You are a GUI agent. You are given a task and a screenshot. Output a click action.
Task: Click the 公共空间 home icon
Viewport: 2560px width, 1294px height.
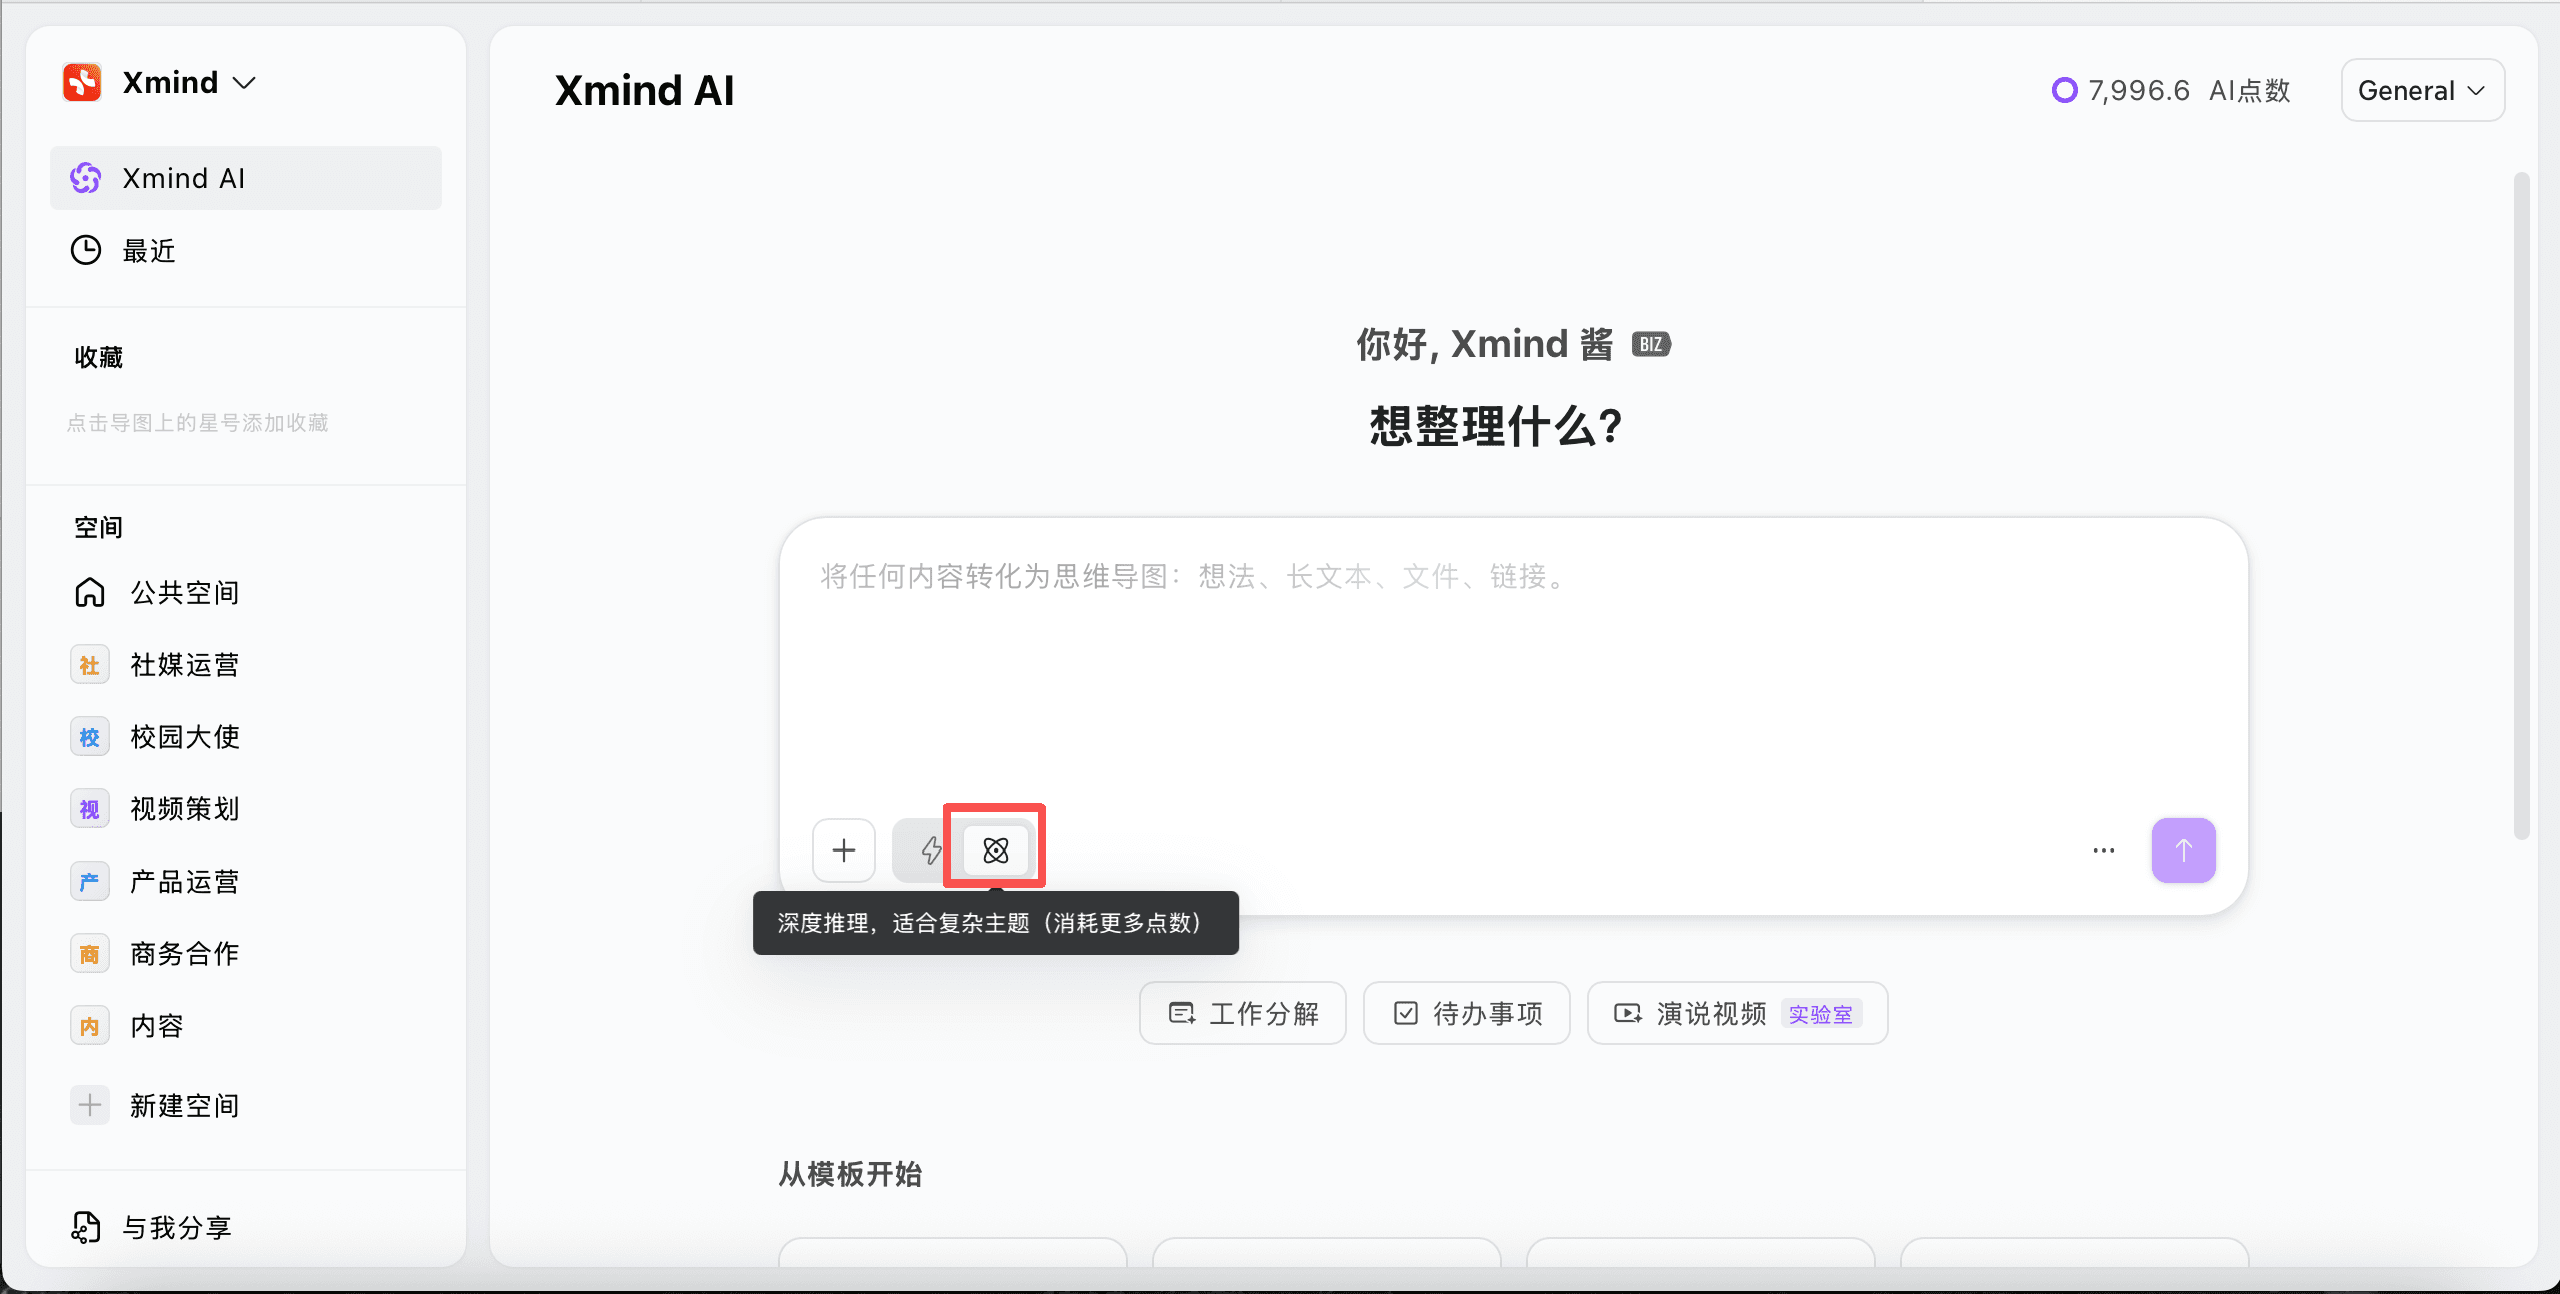pyautogui.click(x=90, y=592)
